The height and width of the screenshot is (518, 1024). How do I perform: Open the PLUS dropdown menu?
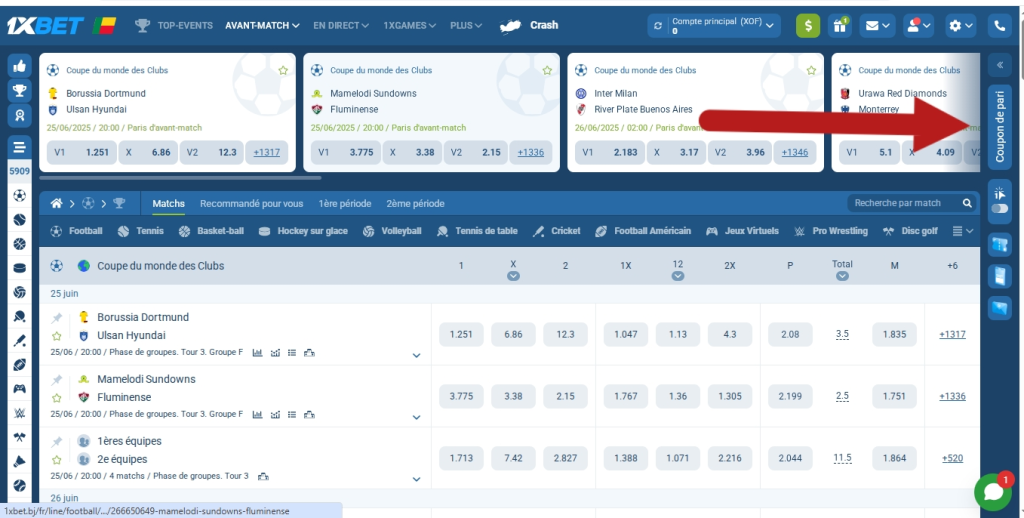466,25
